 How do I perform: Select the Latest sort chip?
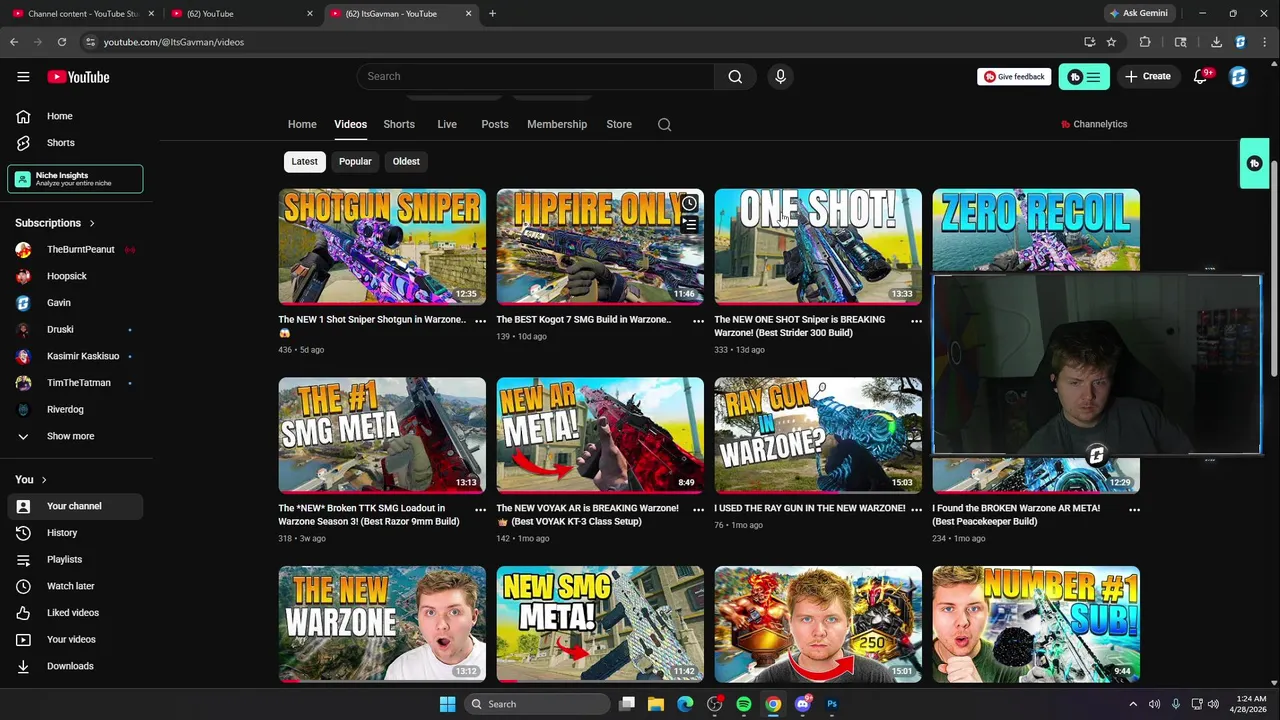click(x=304, y=161)
